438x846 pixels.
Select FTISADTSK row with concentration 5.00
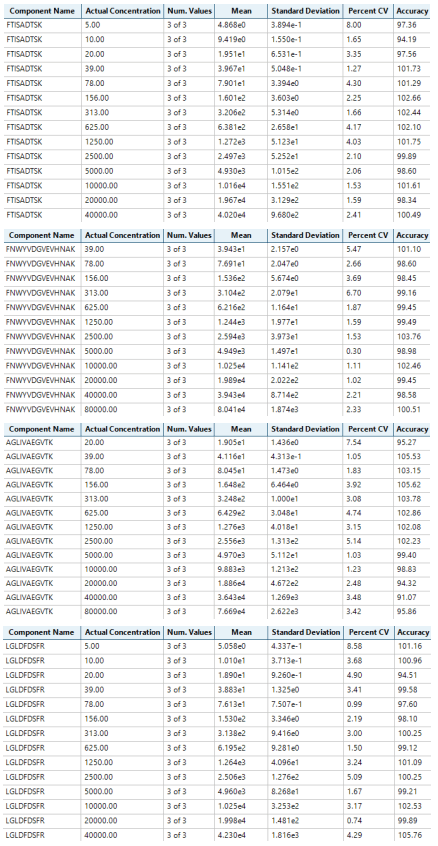pyautogui.click(x=218, y=25)
